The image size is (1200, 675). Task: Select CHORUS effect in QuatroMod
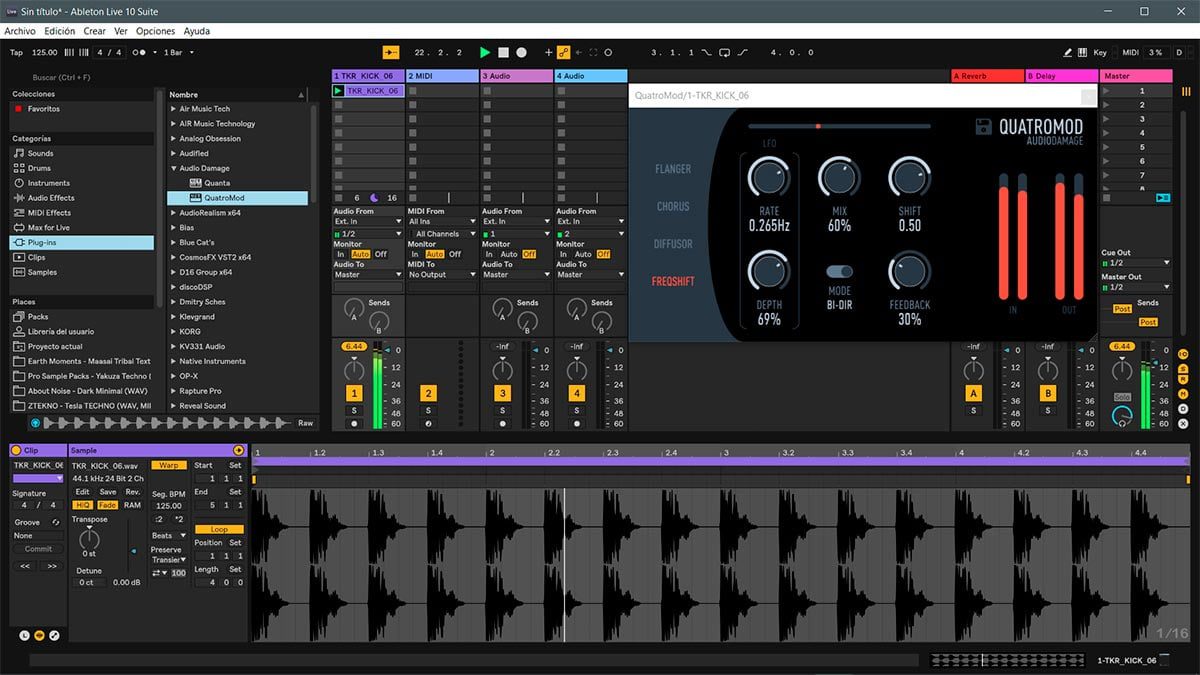[x=673, y=207]
